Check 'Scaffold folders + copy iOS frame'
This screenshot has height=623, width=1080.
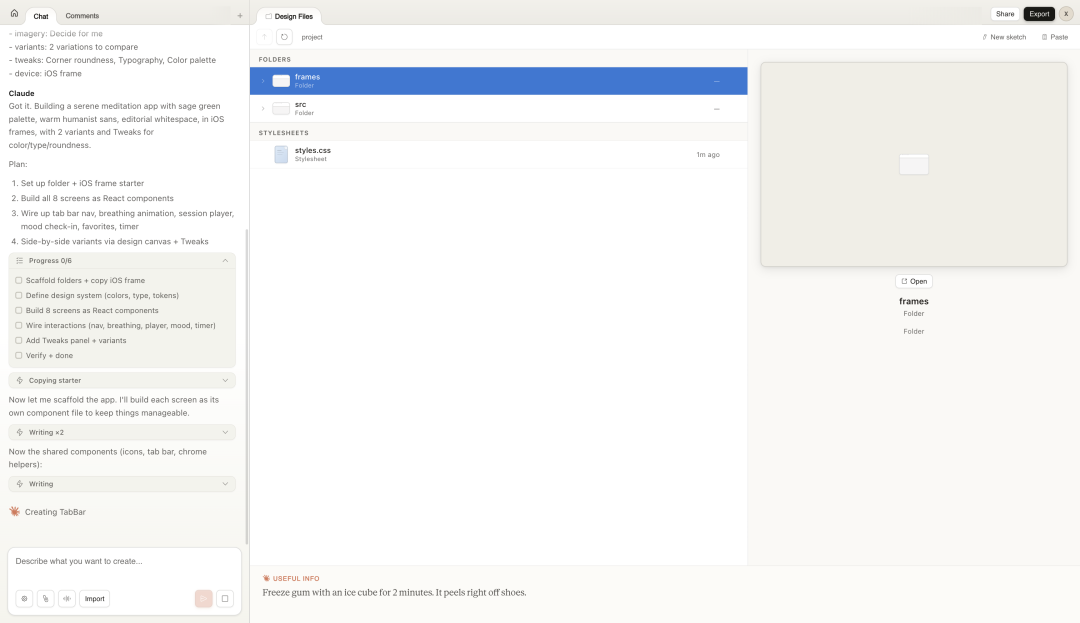point(19,281)
